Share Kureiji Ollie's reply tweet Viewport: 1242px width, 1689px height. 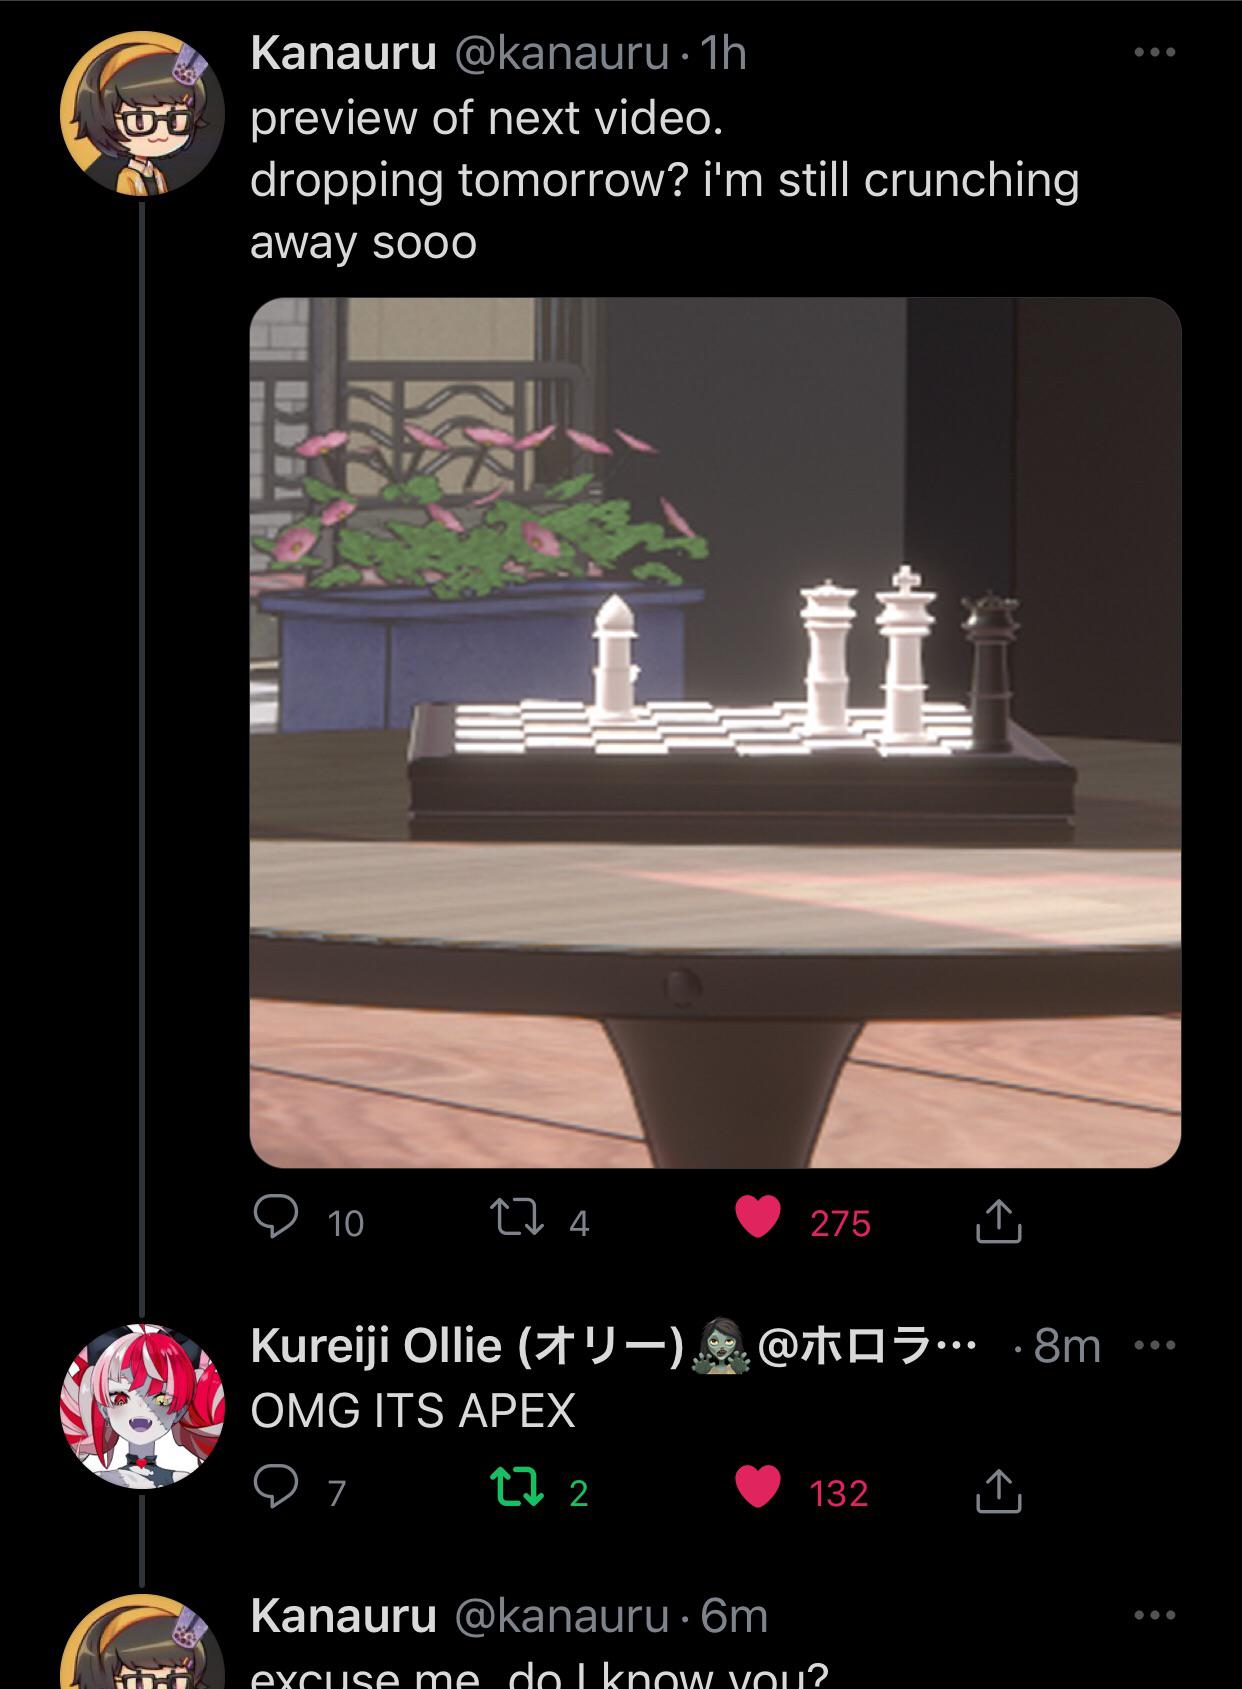click(998, 1489)
